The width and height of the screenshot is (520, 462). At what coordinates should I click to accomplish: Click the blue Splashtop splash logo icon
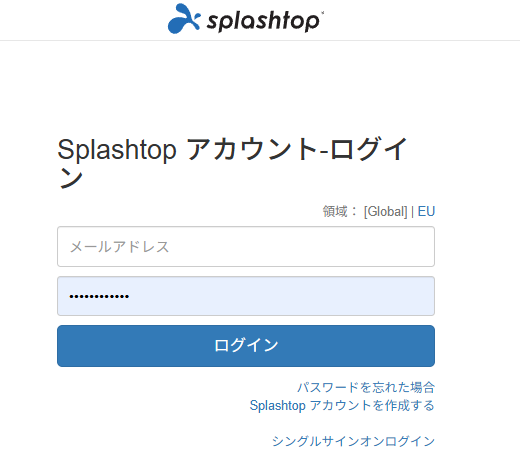pyautogui.click(x=184, y=18)
